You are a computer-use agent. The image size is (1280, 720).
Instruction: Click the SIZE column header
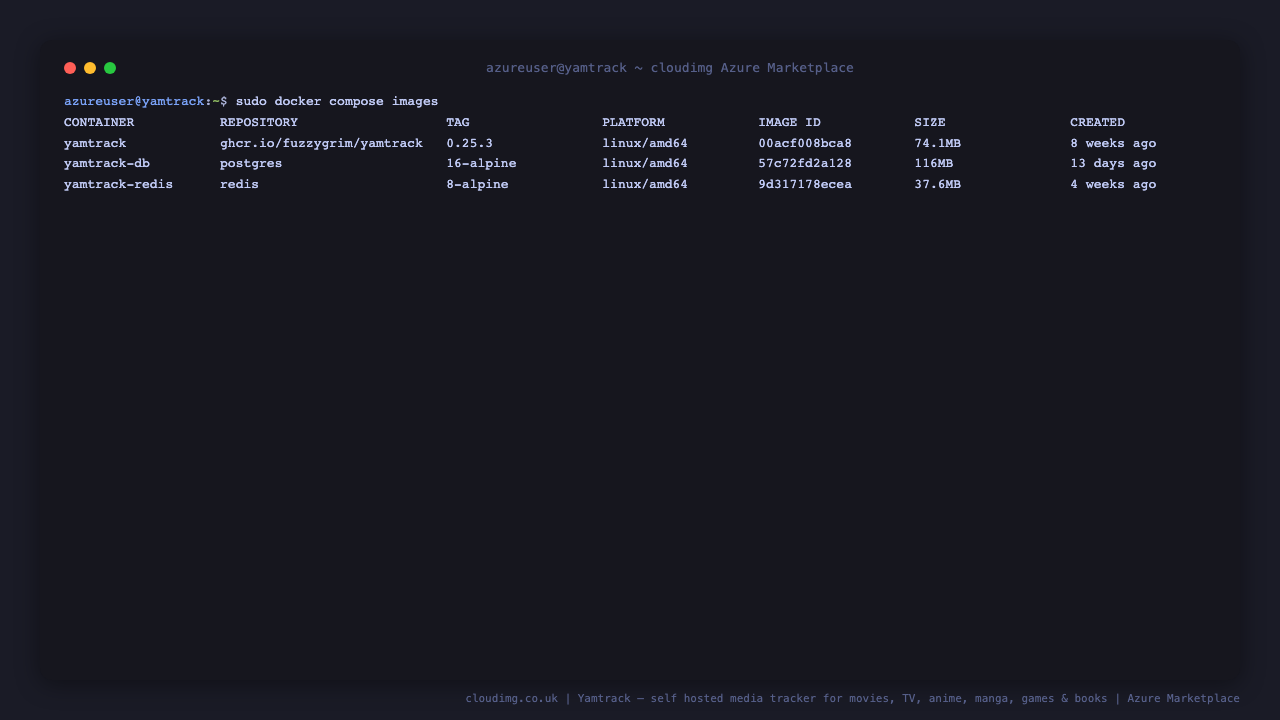(930, 123)
